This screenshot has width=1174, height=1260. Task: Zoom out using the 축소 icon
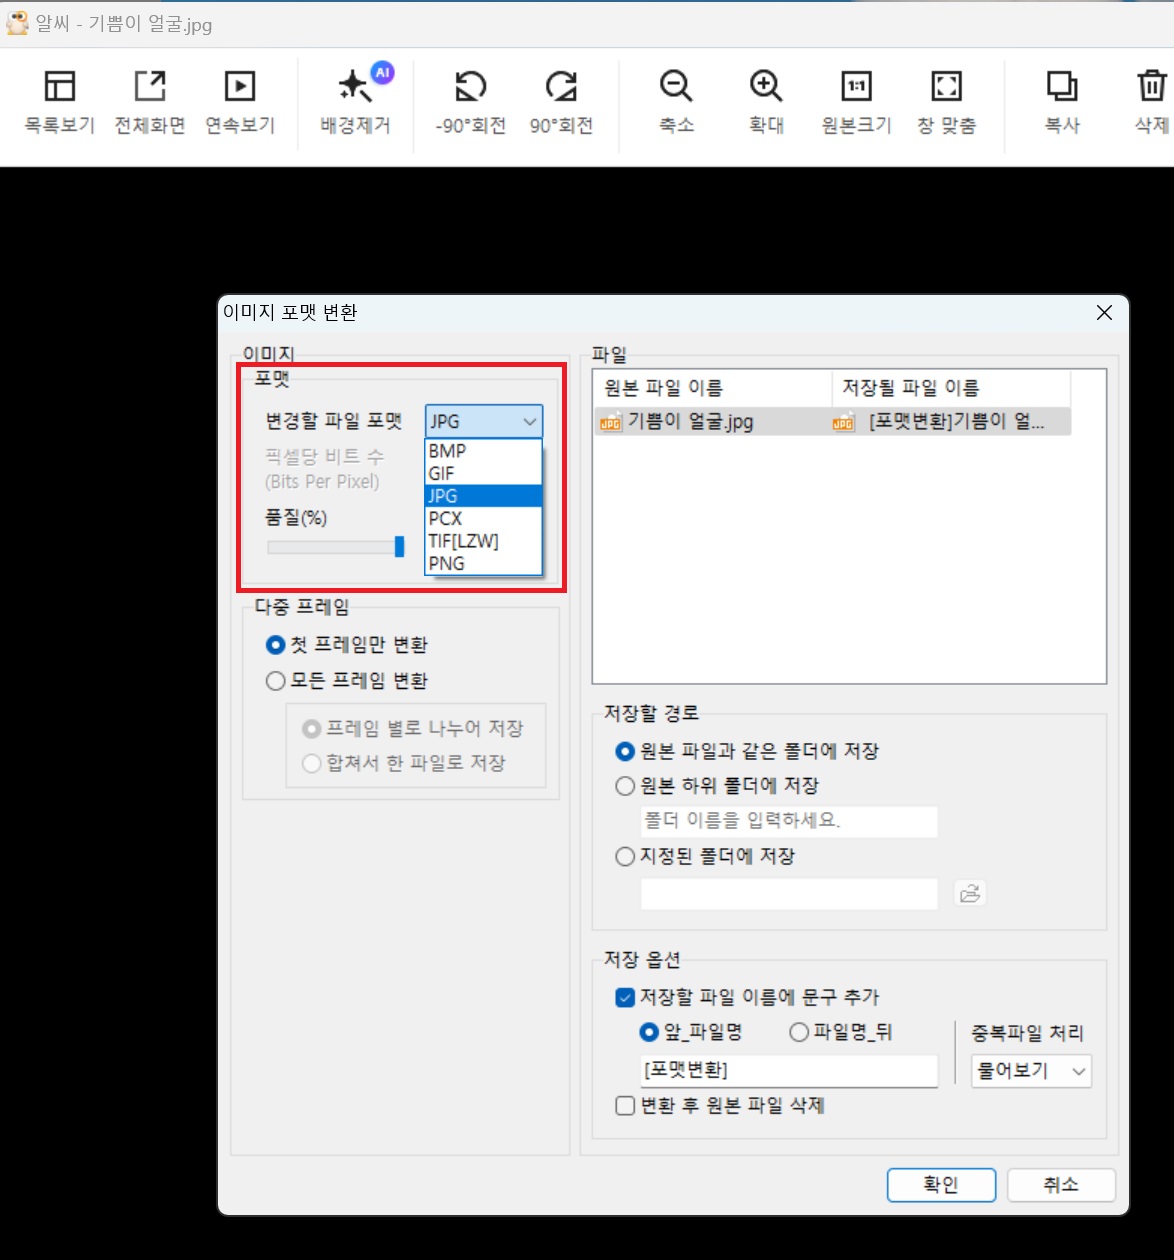(x=676, y=100)
